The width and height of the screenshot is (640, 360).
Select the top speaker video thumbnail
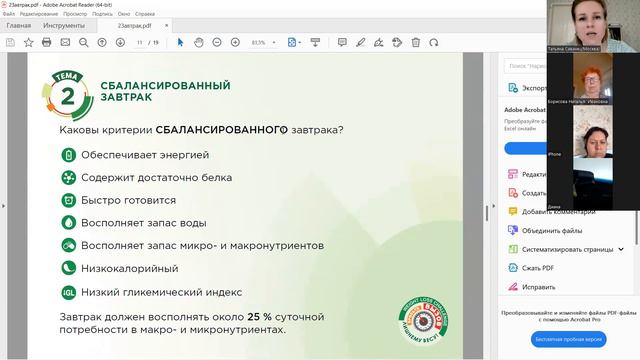pyautogui.click(x=593, y=26)
